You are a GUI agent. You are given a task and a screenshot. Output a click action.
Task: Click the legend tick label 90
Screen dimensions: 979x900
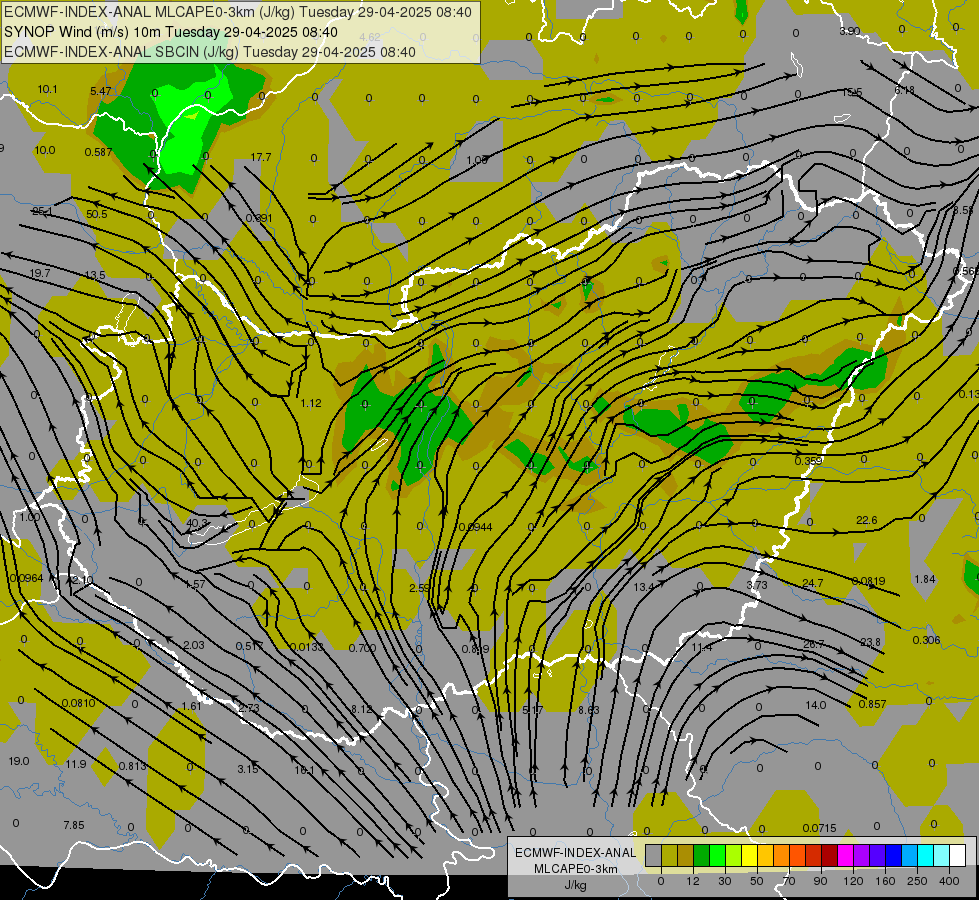(x=820, y=881)
